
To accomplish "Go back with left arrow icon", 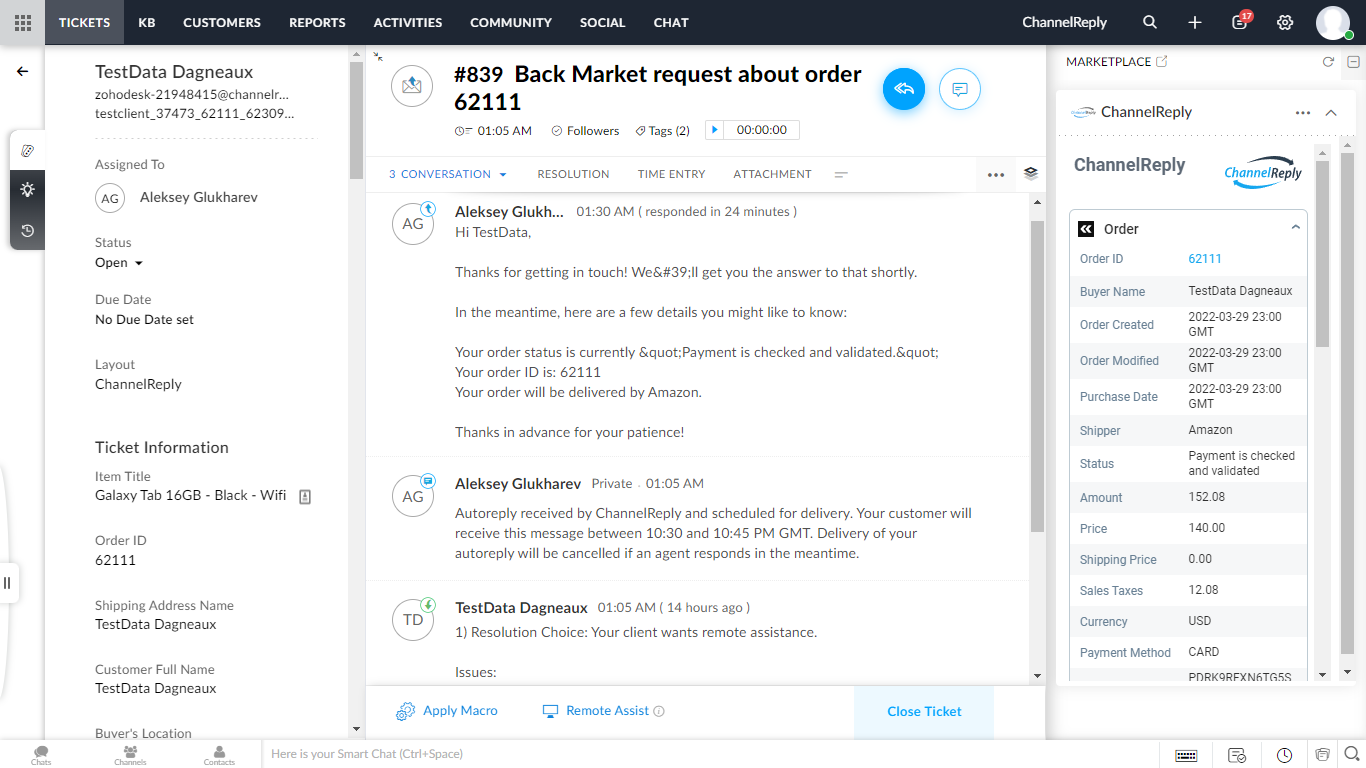I will (x=22, y=71).
